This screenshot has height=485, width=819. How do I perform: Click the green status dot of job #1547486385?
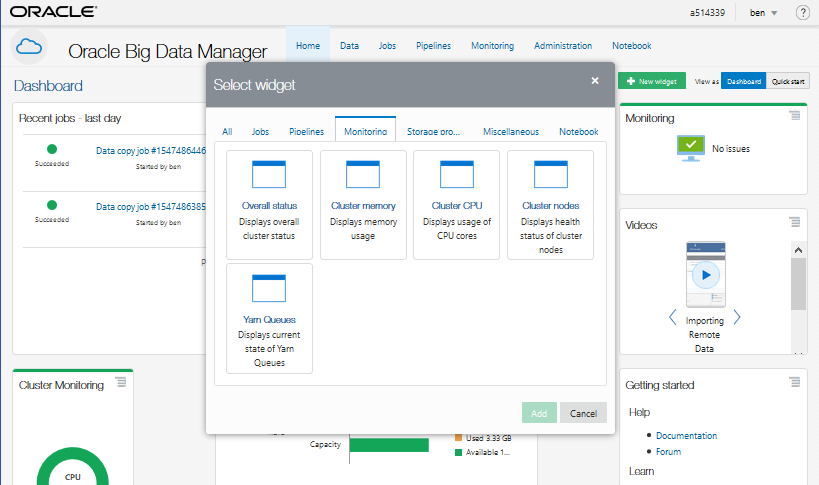coord(52,205)
